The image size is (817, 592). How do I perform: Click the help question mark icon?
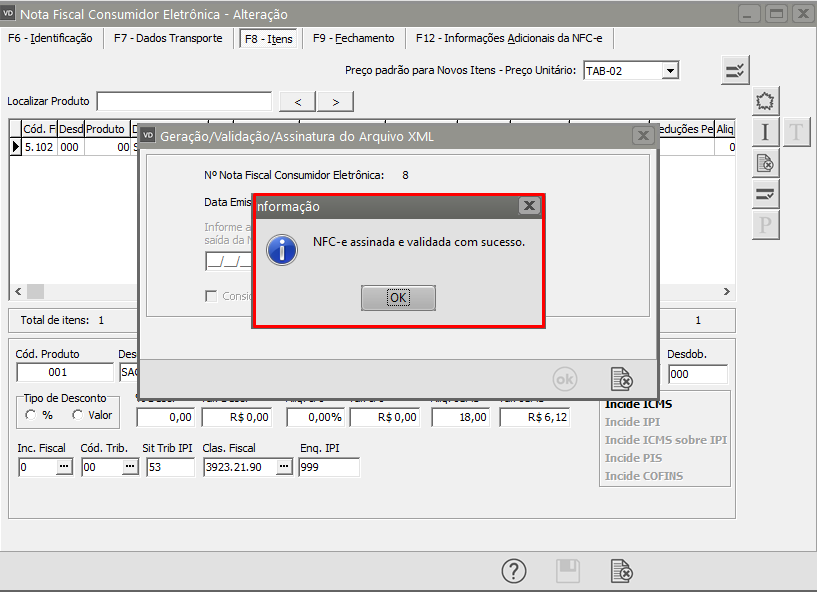pos(514,571)
